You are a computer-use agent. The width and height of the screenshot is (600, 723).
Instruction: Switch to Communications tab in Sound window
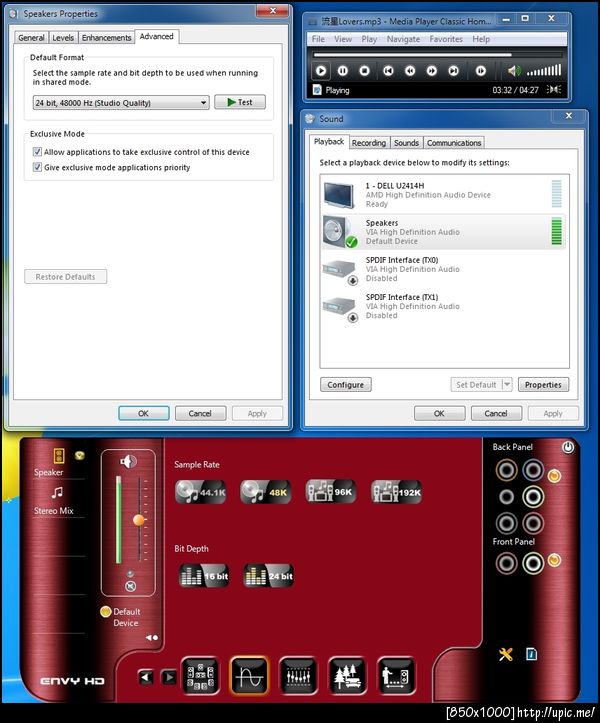(454, 143)
